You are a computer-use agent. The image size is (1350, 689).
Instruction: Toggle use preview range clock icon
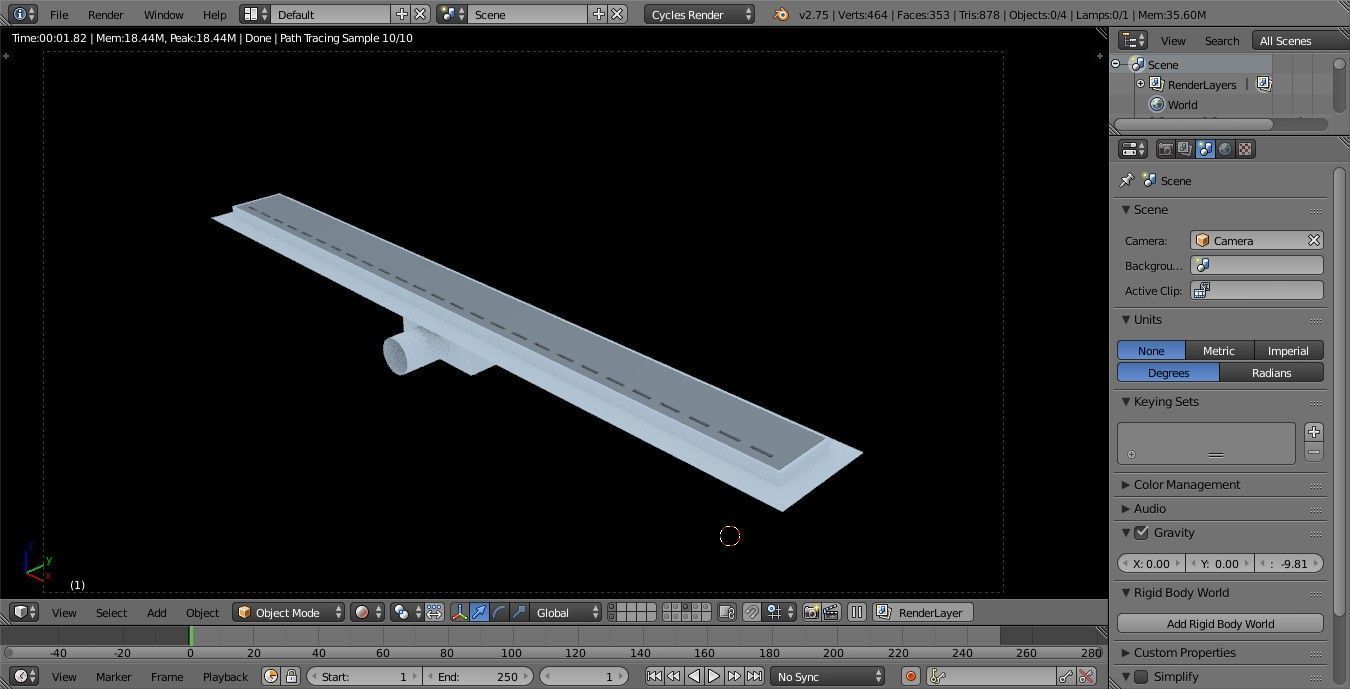[271, 676]
